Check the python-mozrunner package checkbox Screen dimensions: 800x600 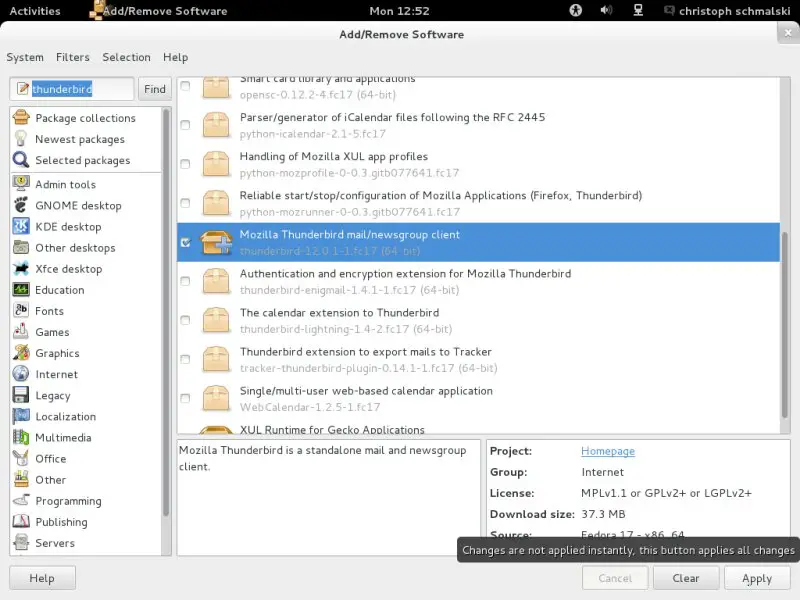[x=185, y=203]
